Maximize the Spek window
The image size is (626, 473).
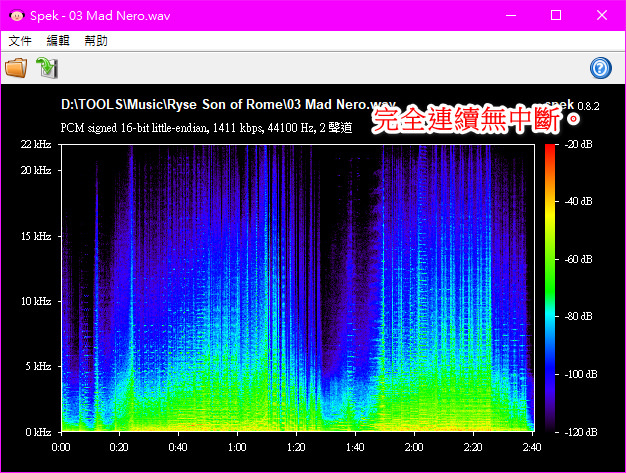(x=556, y=16)
